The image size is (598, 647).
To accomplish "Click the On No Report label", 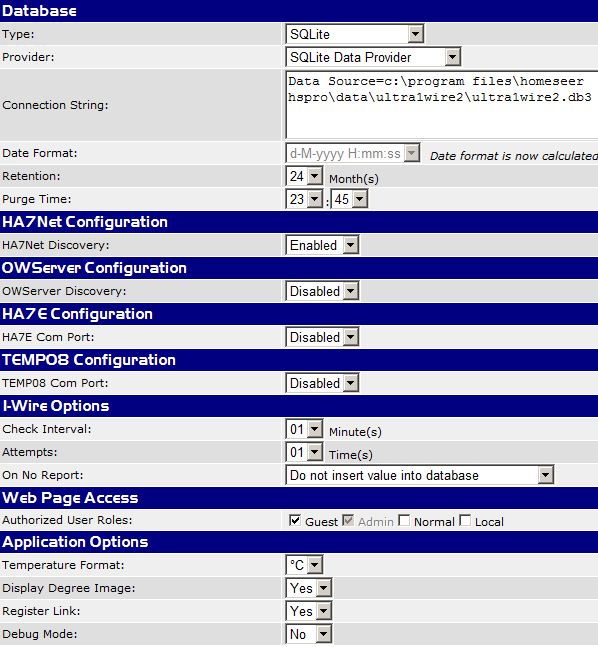I will [43, 475].
